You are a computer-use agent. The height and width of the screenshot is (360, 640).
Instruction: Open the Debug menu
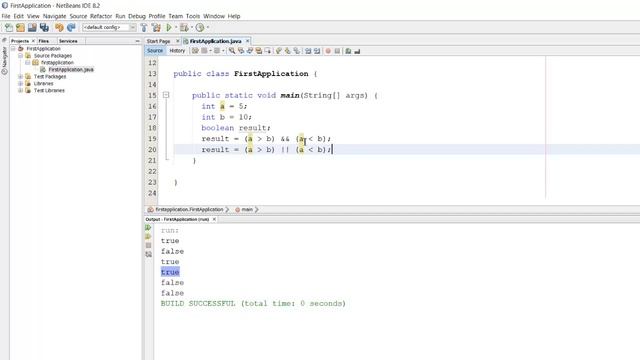137,16
